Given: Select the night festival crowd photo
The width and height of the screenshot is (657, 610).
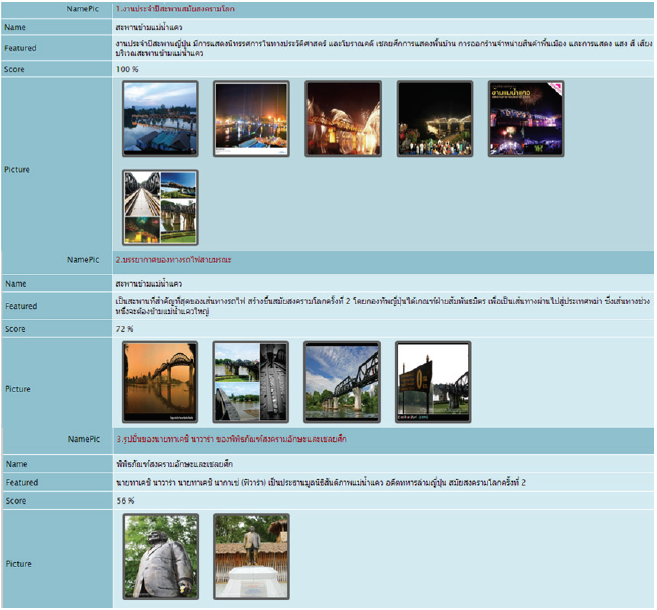Looking at the screenshot, I should [x=434, y=119].
